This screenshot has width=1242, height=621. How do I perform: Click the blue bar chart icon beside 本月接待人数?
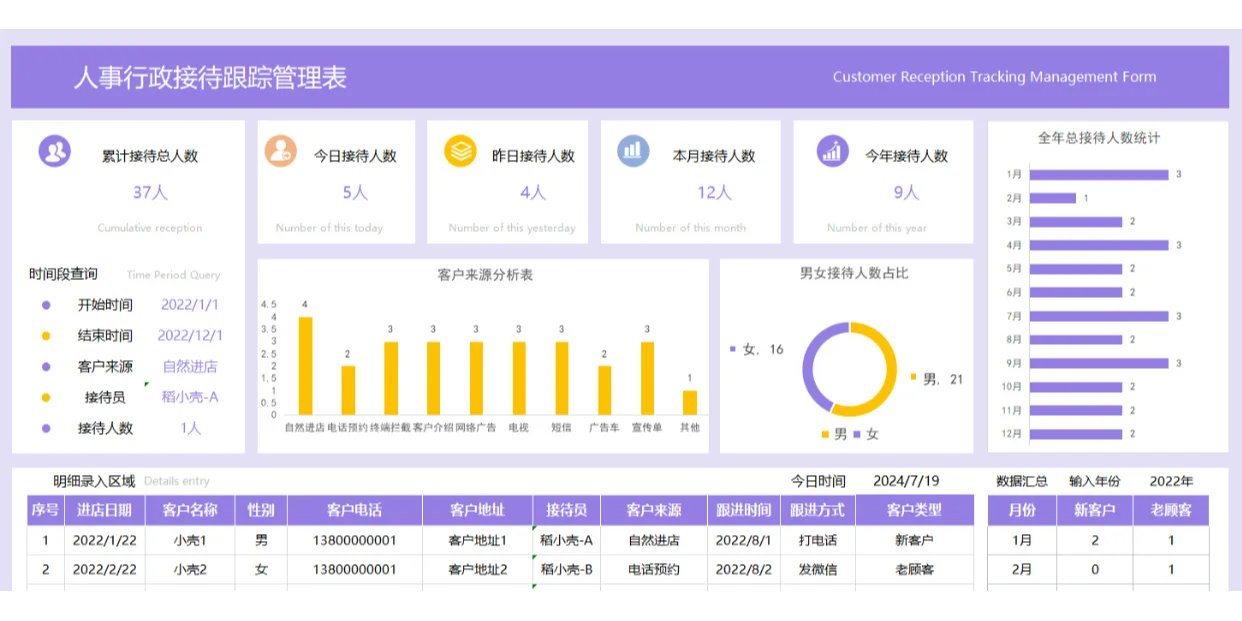pos(633,151)
